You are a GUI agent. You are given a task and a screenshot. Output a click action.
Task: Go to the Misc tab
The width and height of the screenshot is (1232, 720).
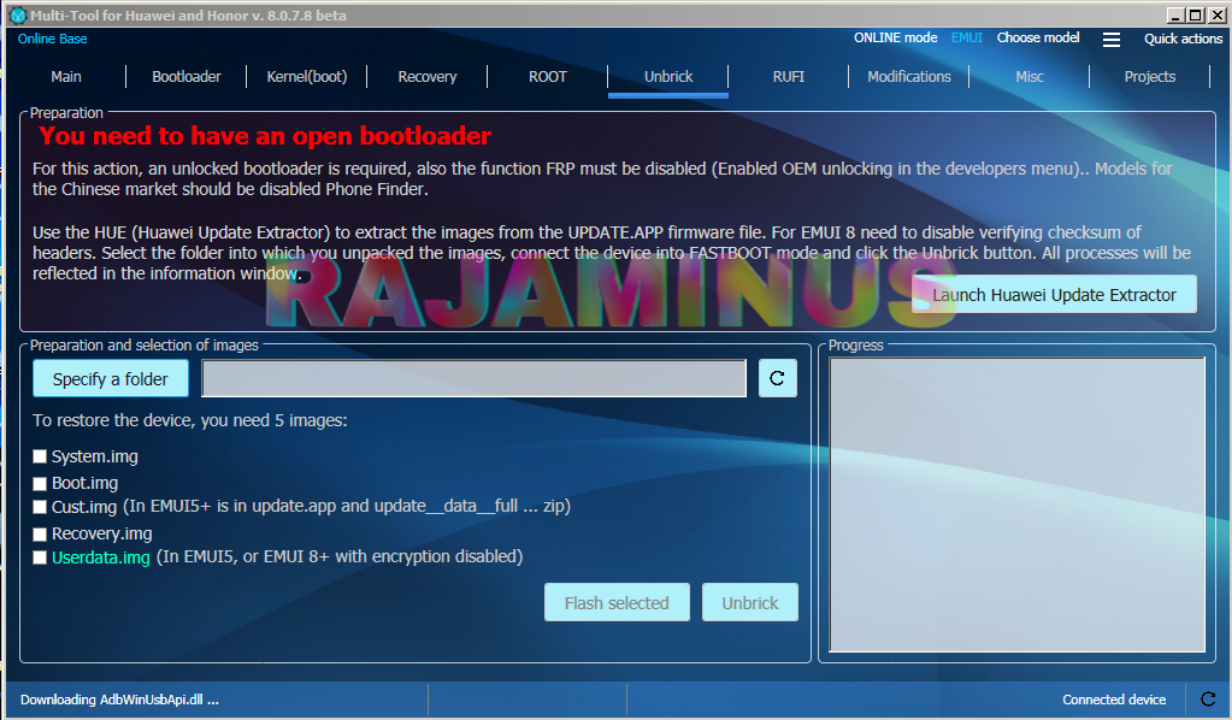pyautogui.click(x=1029, y=77)
